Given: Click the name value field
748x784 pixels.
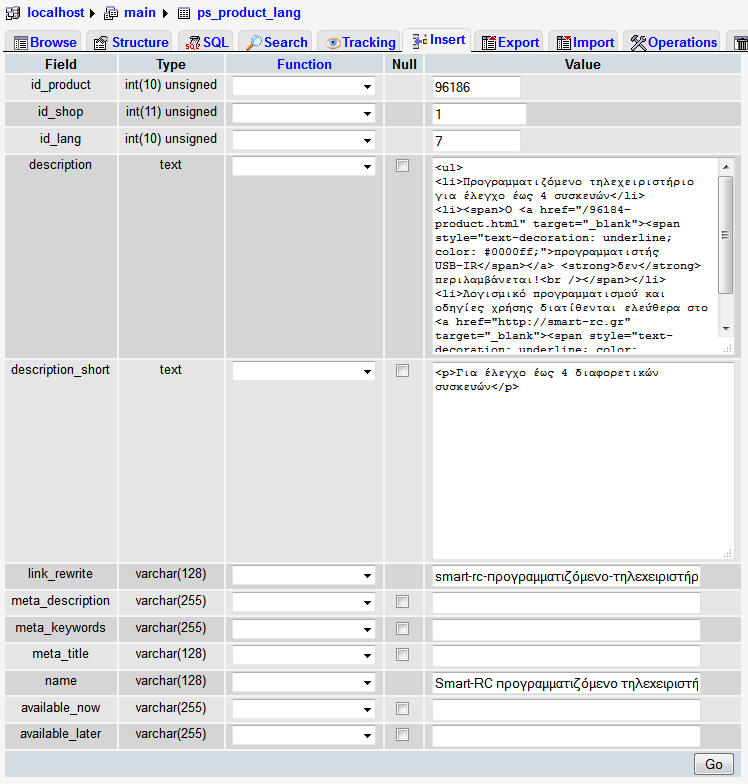Looking at the screenshot, I should point(566,683).
